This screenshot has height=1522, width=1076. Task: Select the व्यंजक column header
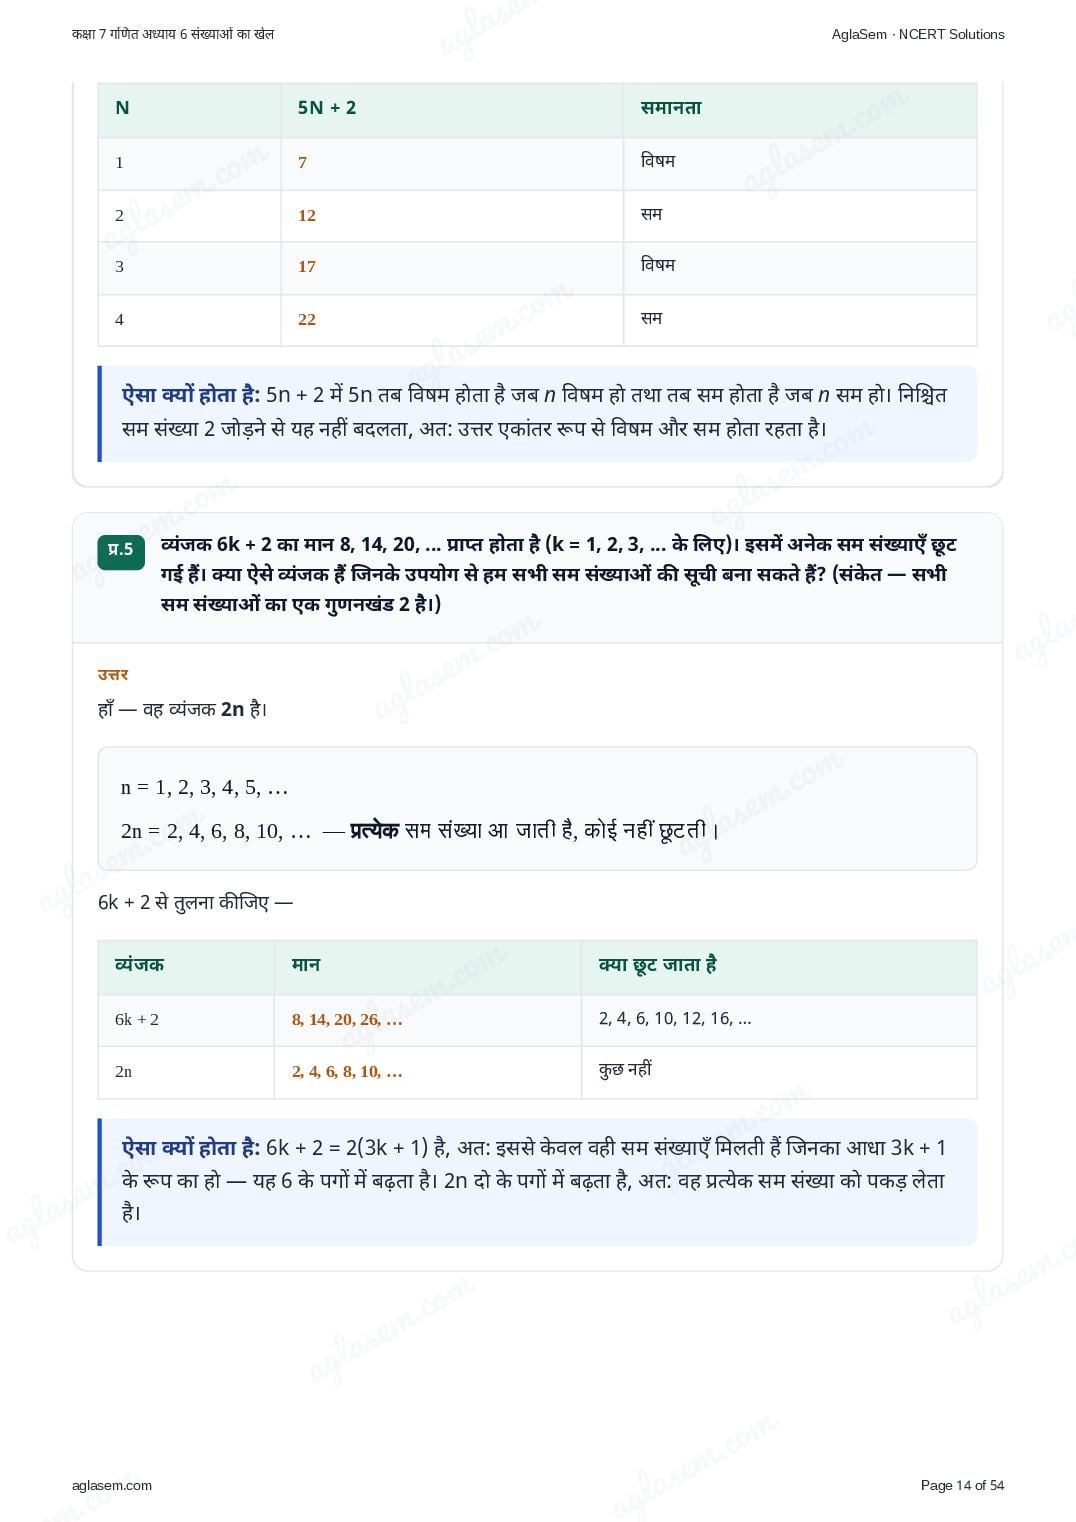[x=139, y=965]
